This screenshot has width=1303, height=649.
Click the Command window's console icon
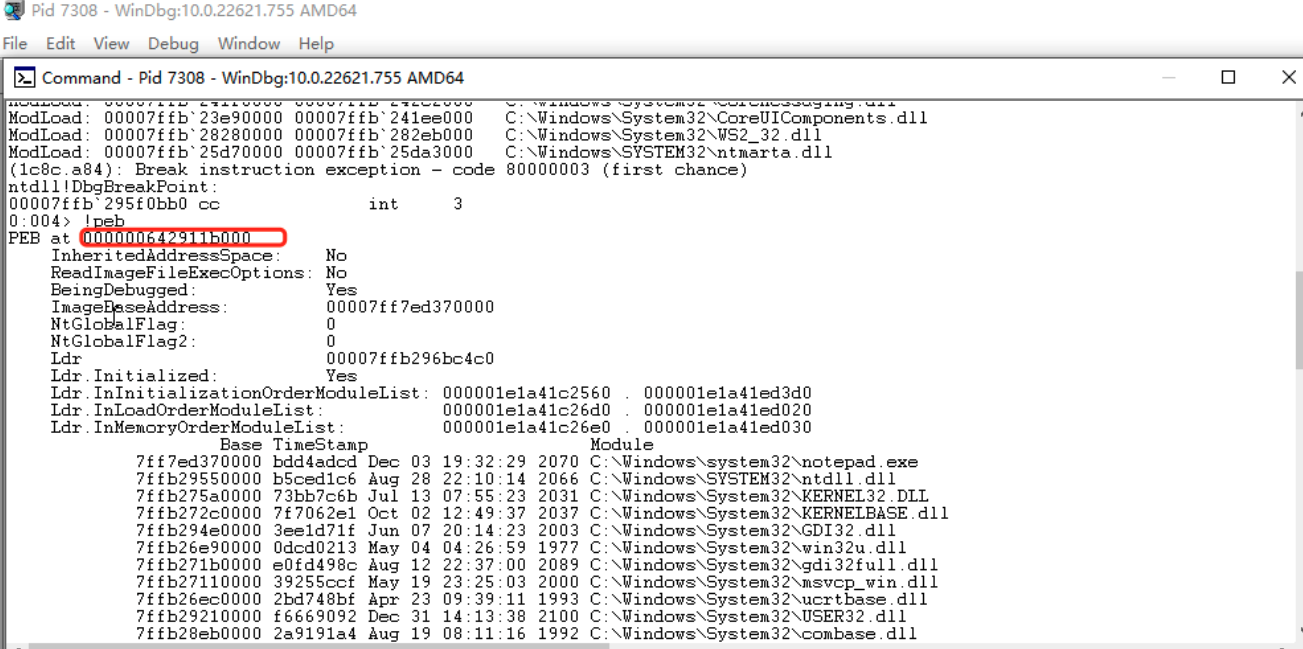24,78
